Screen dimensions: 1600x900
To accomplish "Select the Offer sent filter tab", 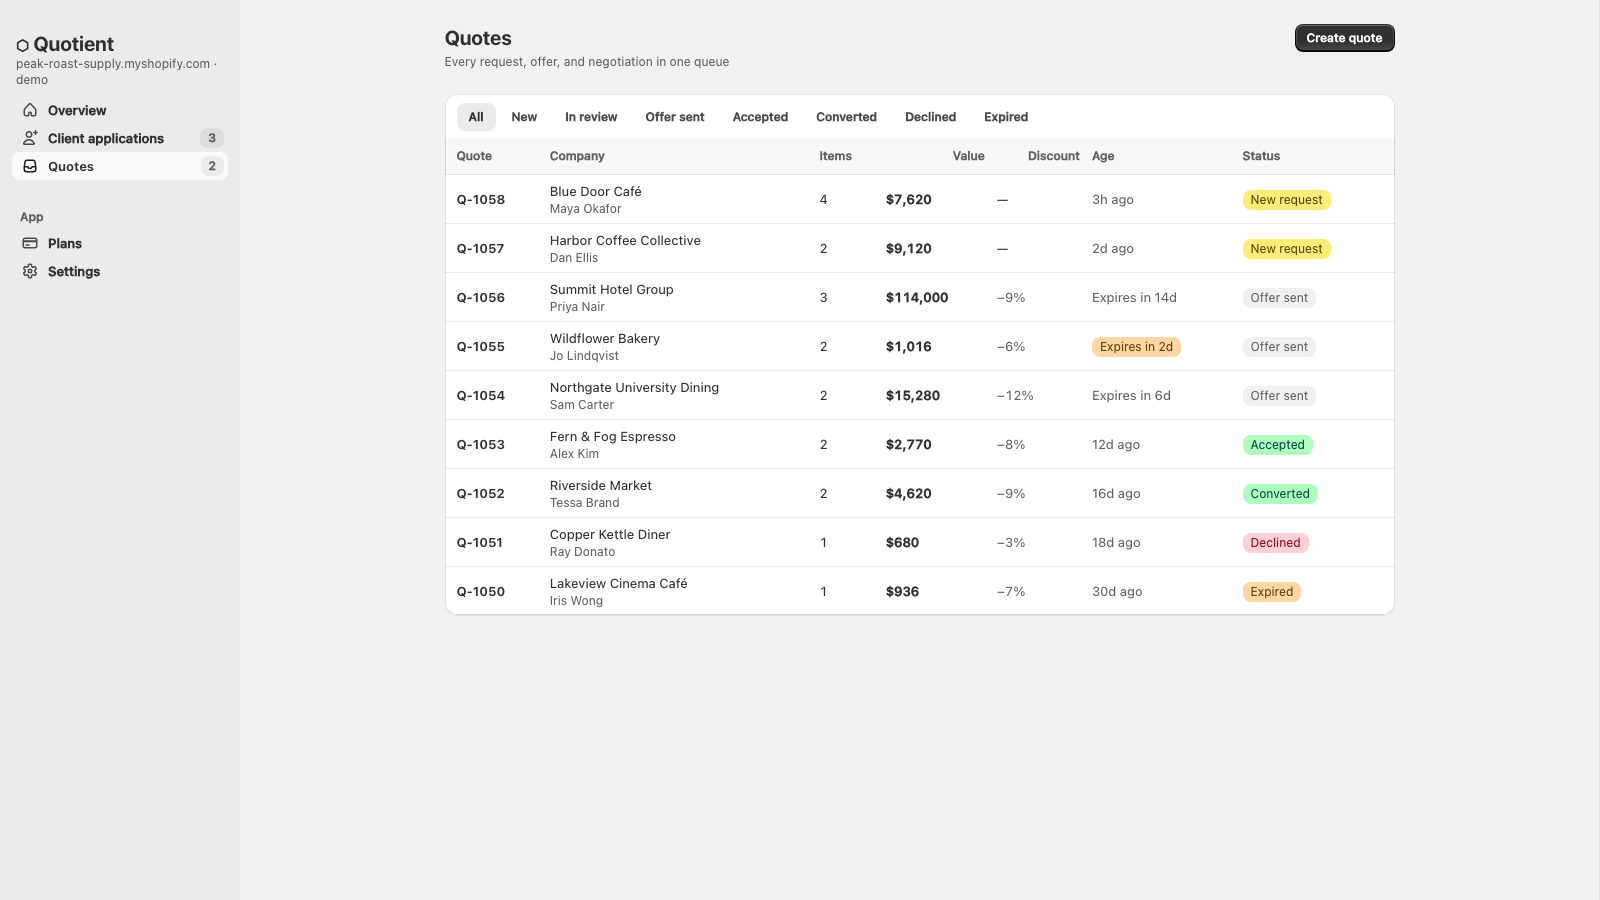I will (x=675, y=117).
